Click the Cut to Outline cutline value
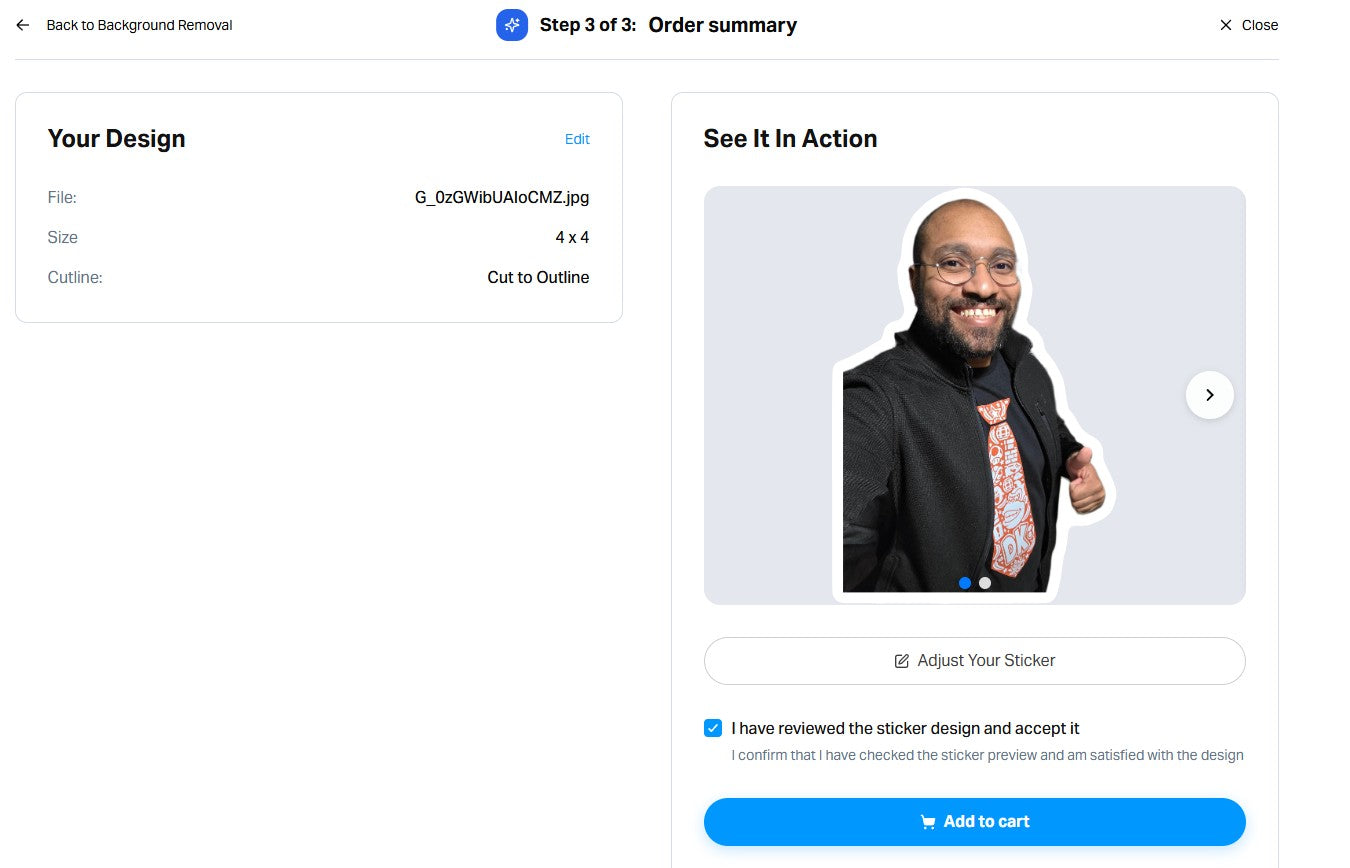The width and height of the screenshot is (1350, 868). coord(538,278)
